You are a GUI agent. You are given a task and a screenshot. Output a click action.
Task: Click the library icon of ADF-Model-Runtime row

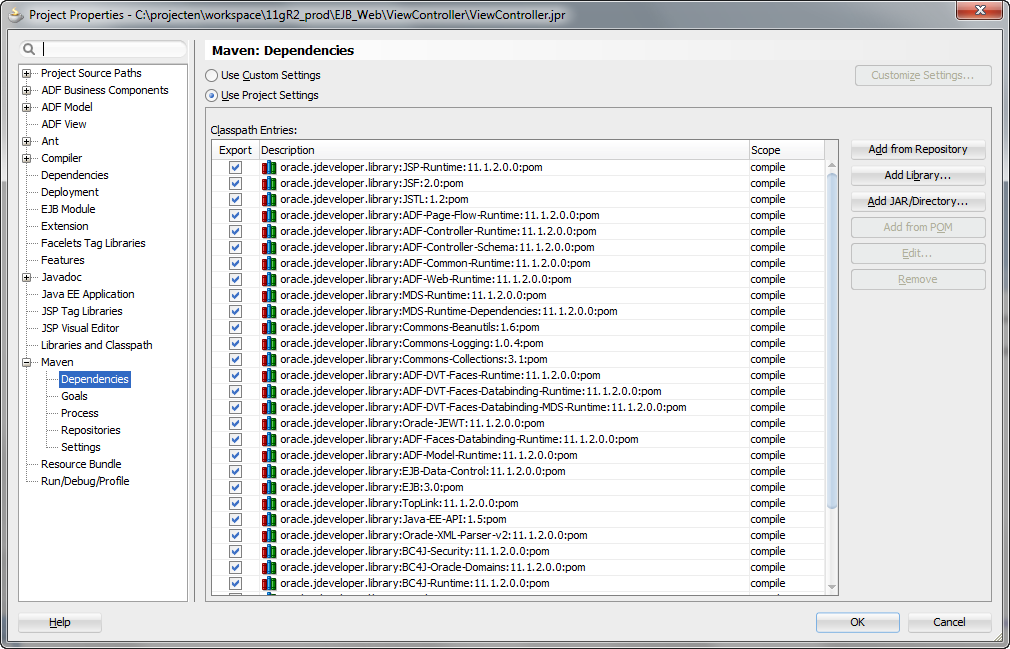pos(269,455)
